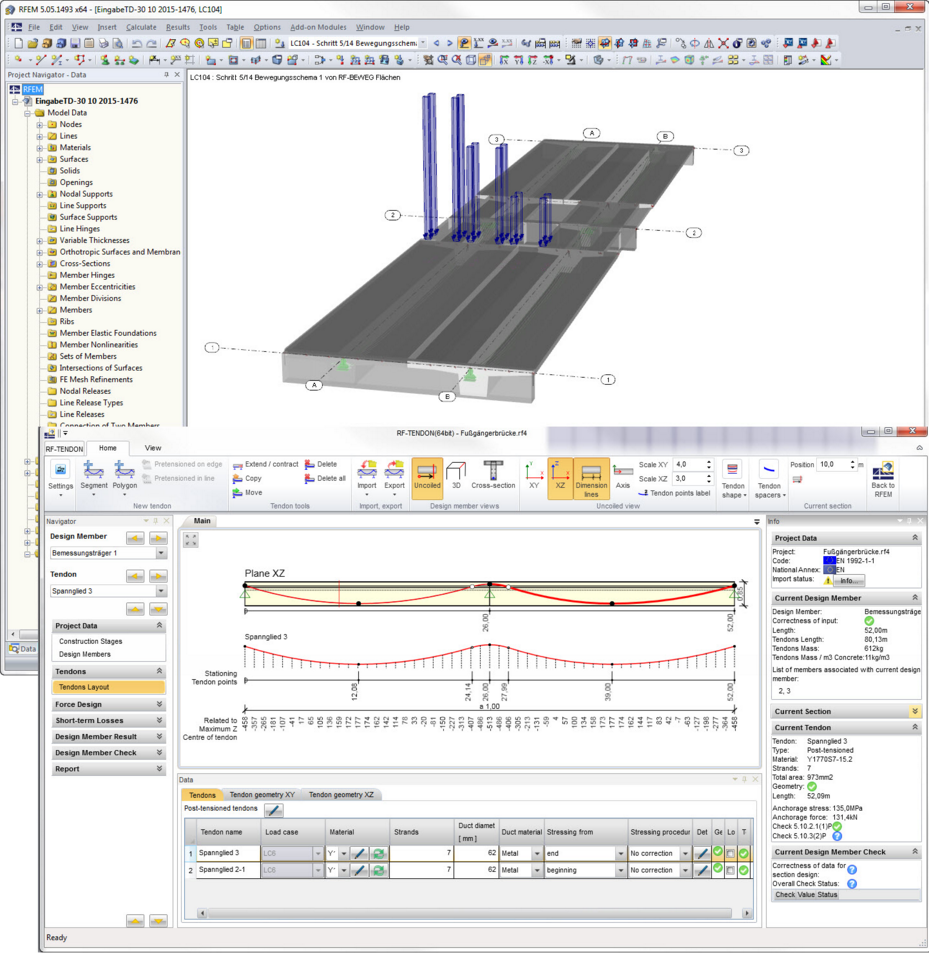The image size is (929, 953).
Task: Enable Tendon points label option
Action: click(679, 494)
